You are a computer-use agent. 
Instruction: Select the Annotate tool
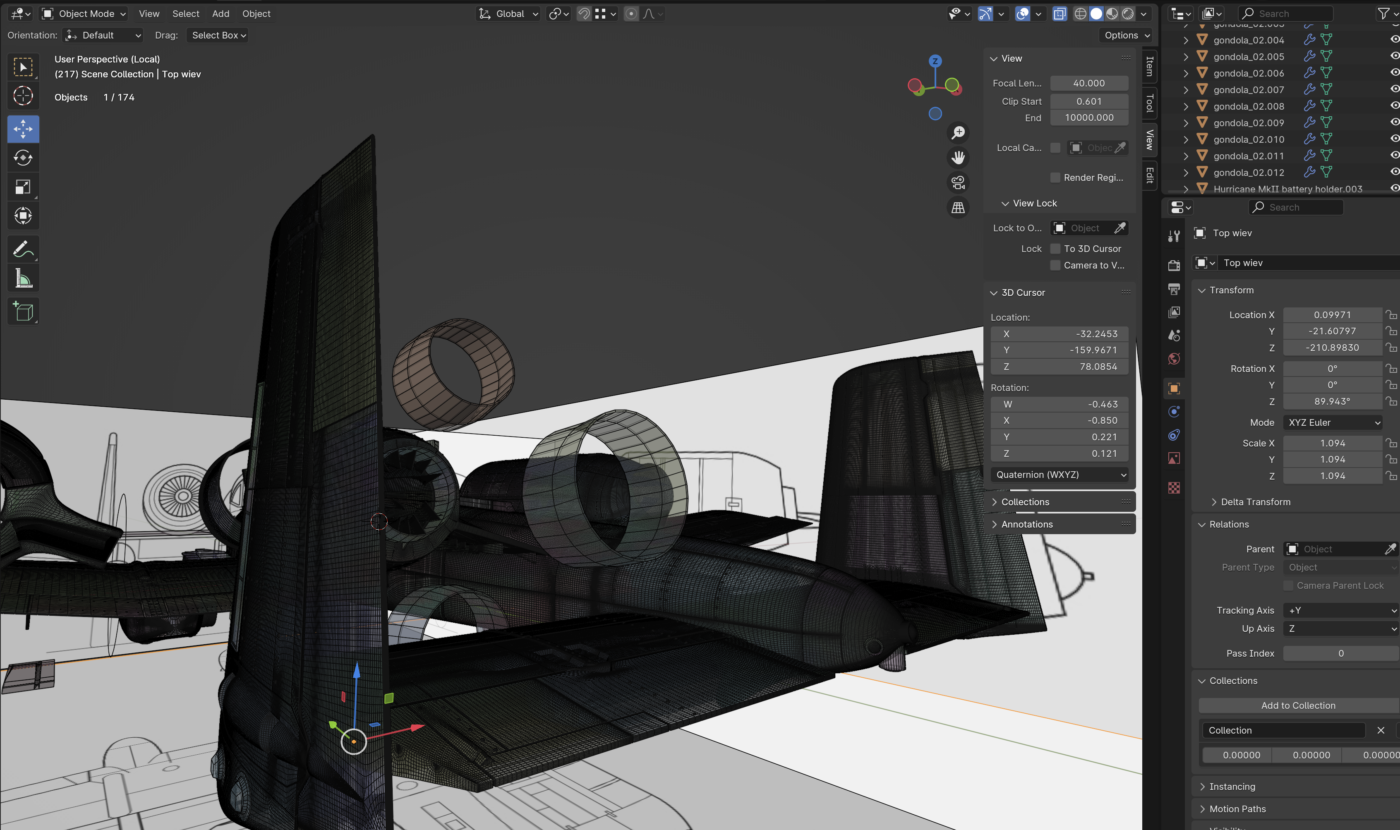pos(22,249)
